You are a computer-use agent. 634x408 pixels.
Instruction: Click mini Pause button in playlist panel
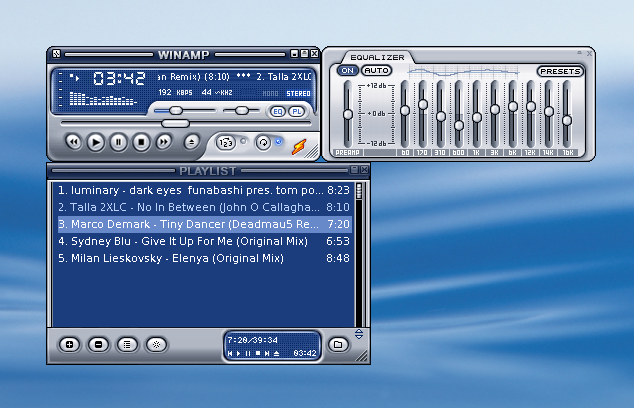pos(248,353)
